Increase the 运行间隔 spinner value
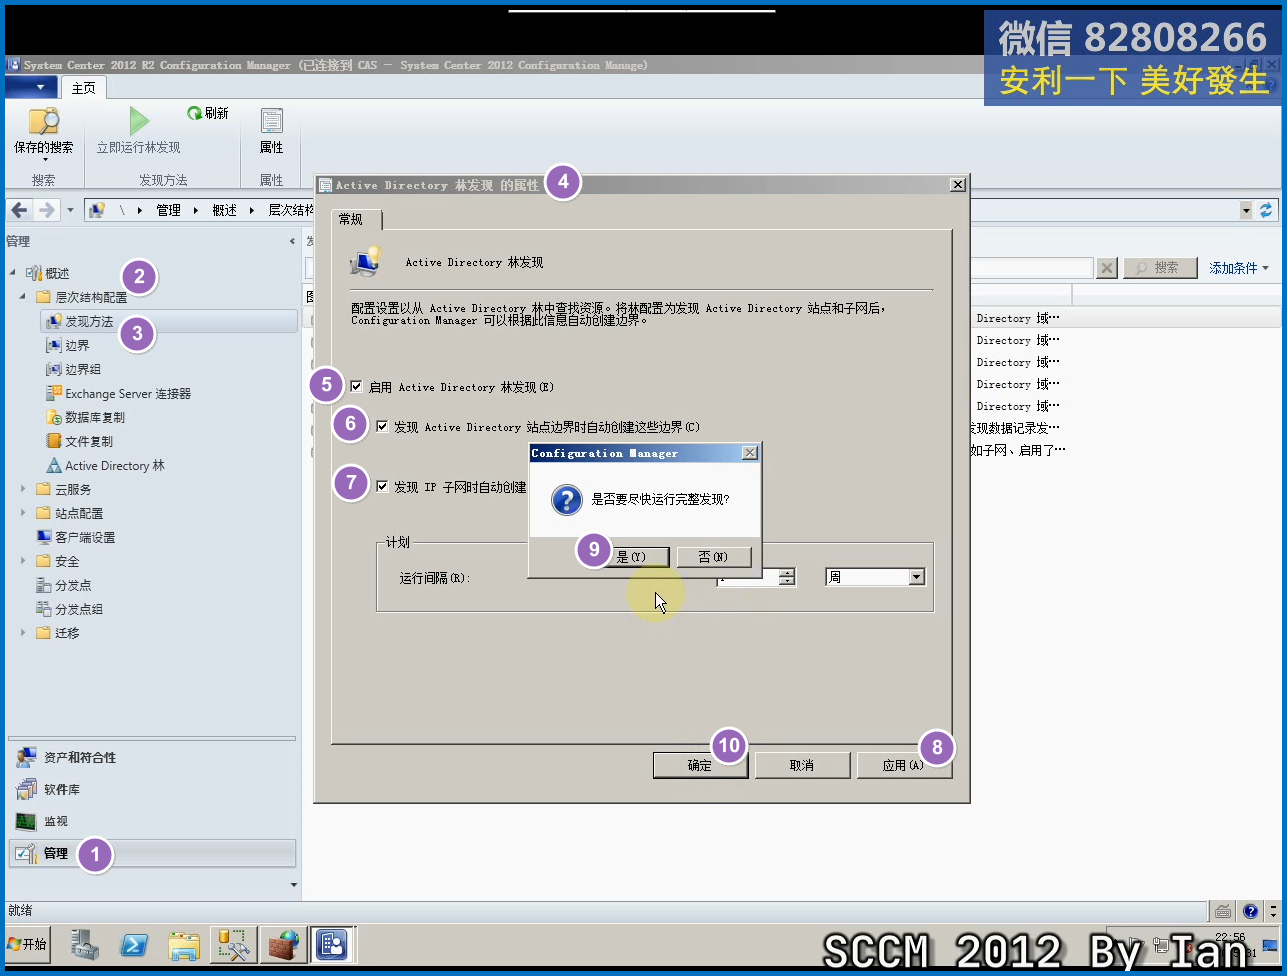Viewport: 1287px width, 976px height. [x=787, y=572]
